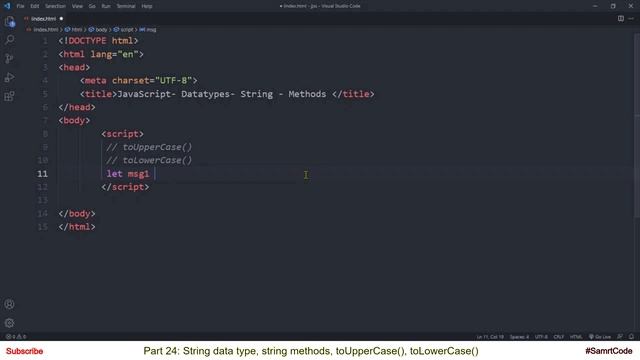Click the meta charset="UTF-8" line
The height and width of the screenshot is (360, 640).
(x=139, y=81)
